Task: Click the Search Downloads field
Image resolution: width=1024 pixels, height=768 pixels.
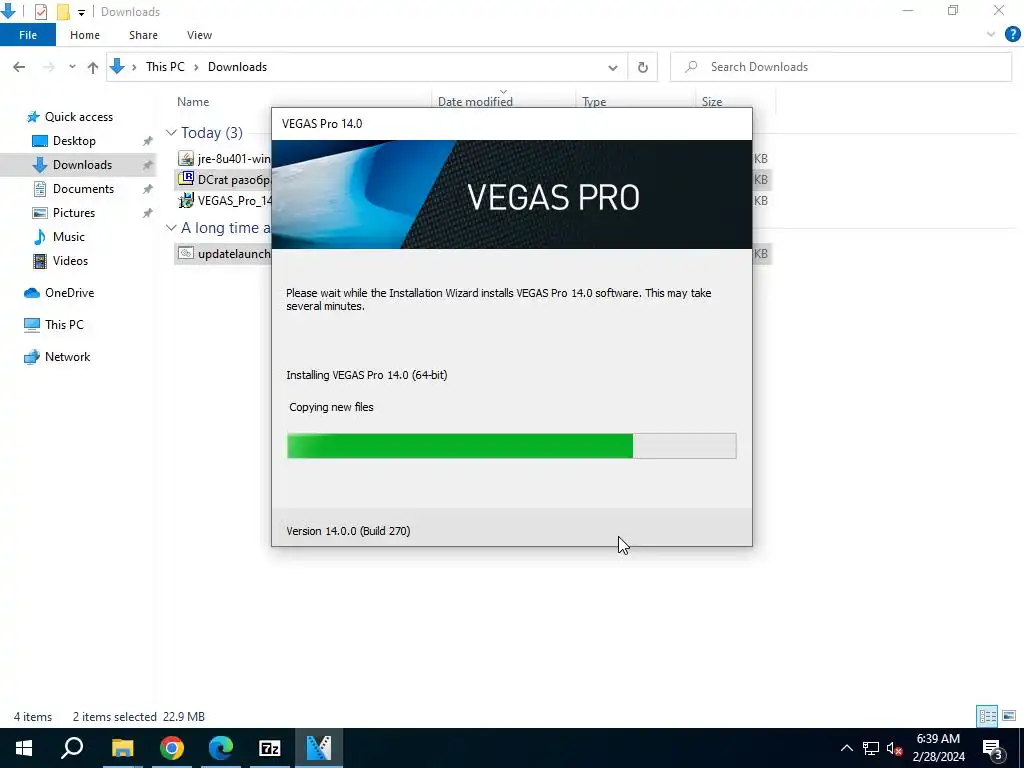Action: tap(841, 67)
